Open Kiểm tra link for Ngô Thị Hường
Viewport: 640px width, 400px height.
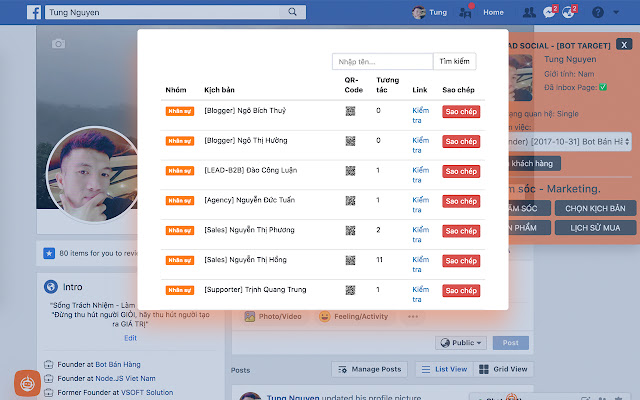420,145
